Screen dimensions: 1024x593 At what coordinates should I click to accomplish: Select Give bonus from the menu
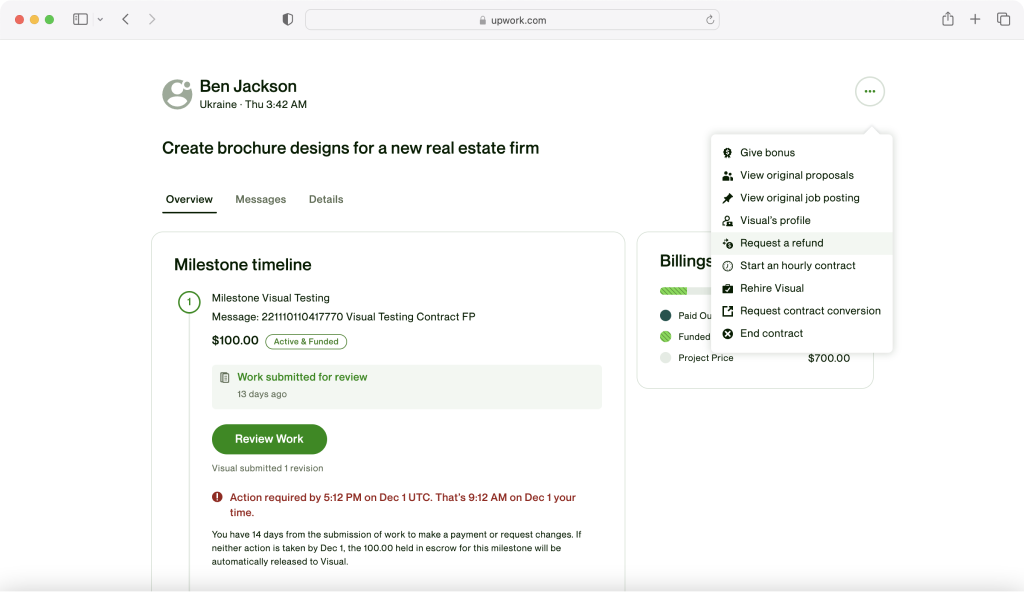(x=767, y=153)
